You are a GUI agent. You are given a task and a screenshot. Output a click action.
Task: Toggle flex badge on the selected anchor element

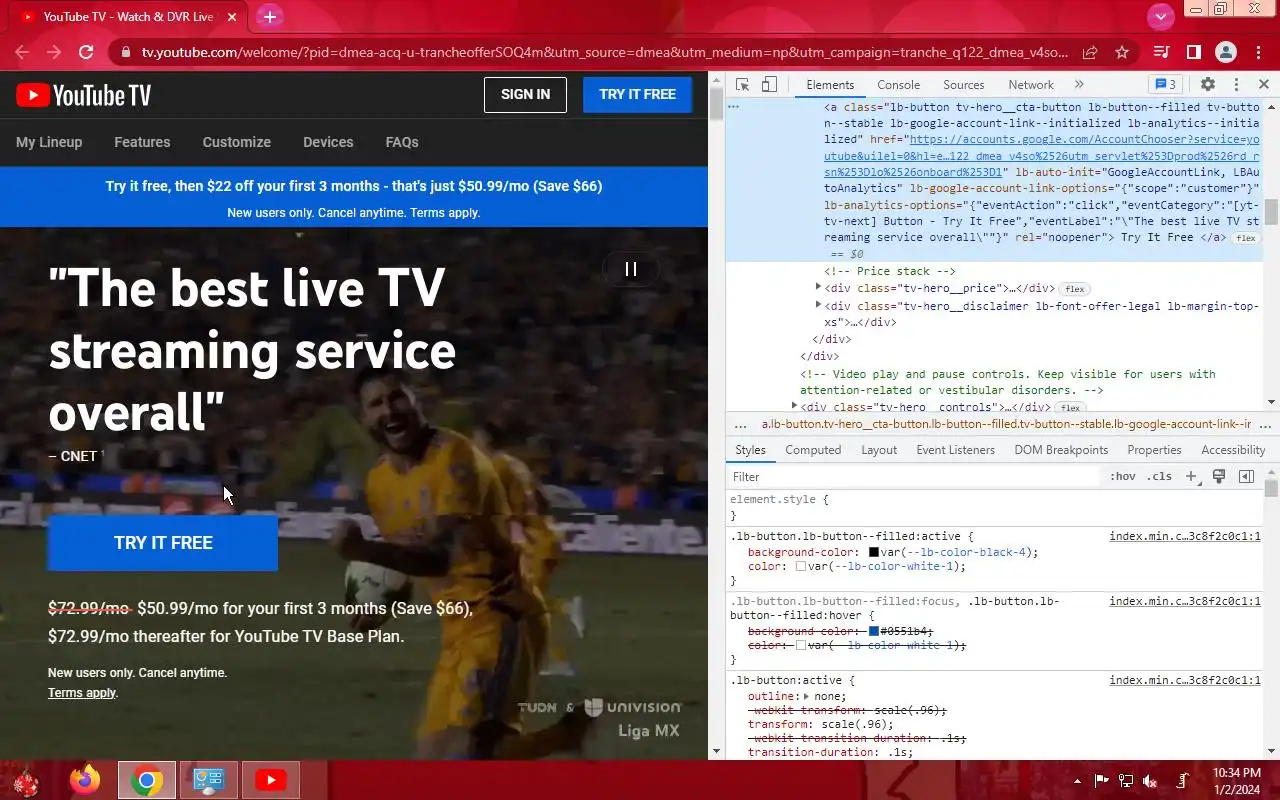point(1245,238)
